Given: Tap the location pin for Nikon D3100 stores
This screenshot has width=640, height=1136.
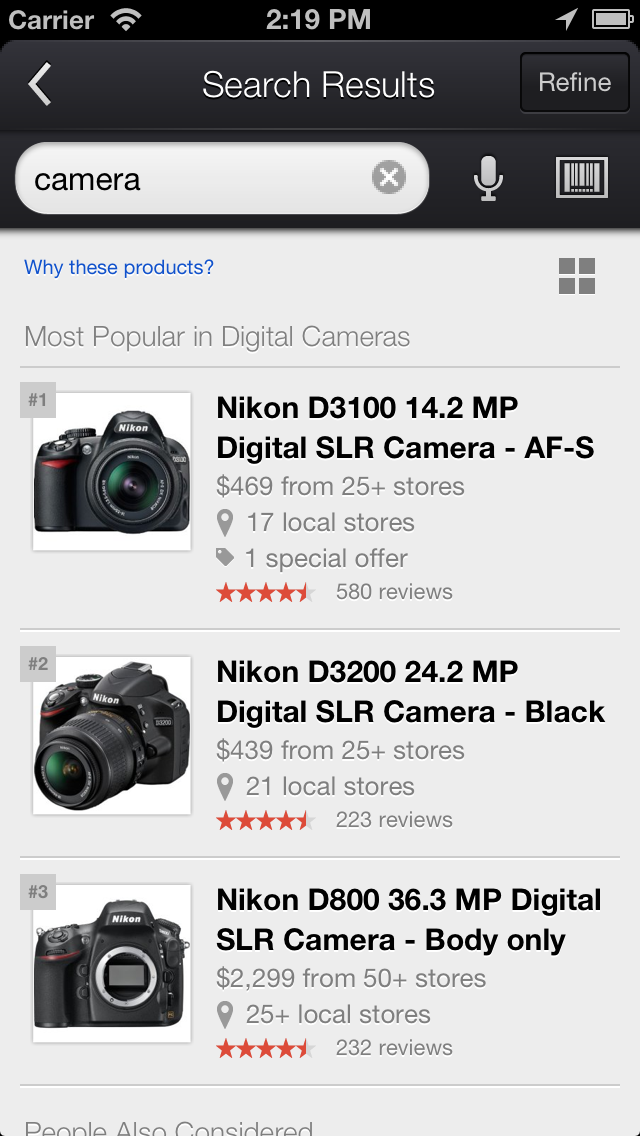Looking at the screenshot, I should click(225, 522).
